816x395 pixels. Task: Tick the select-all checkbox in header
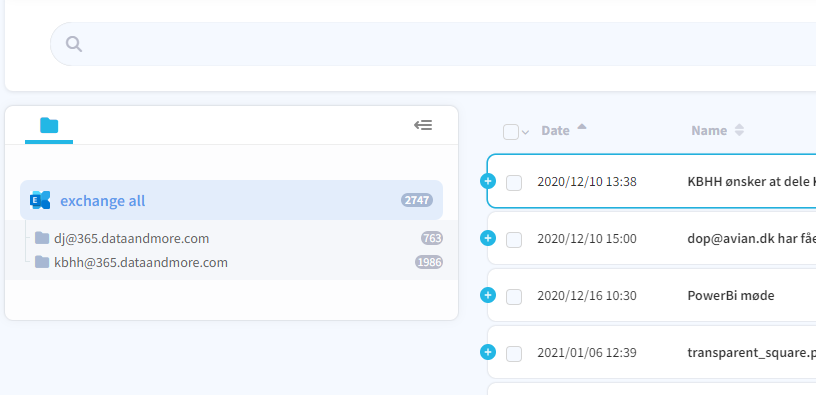pos(511,132)
